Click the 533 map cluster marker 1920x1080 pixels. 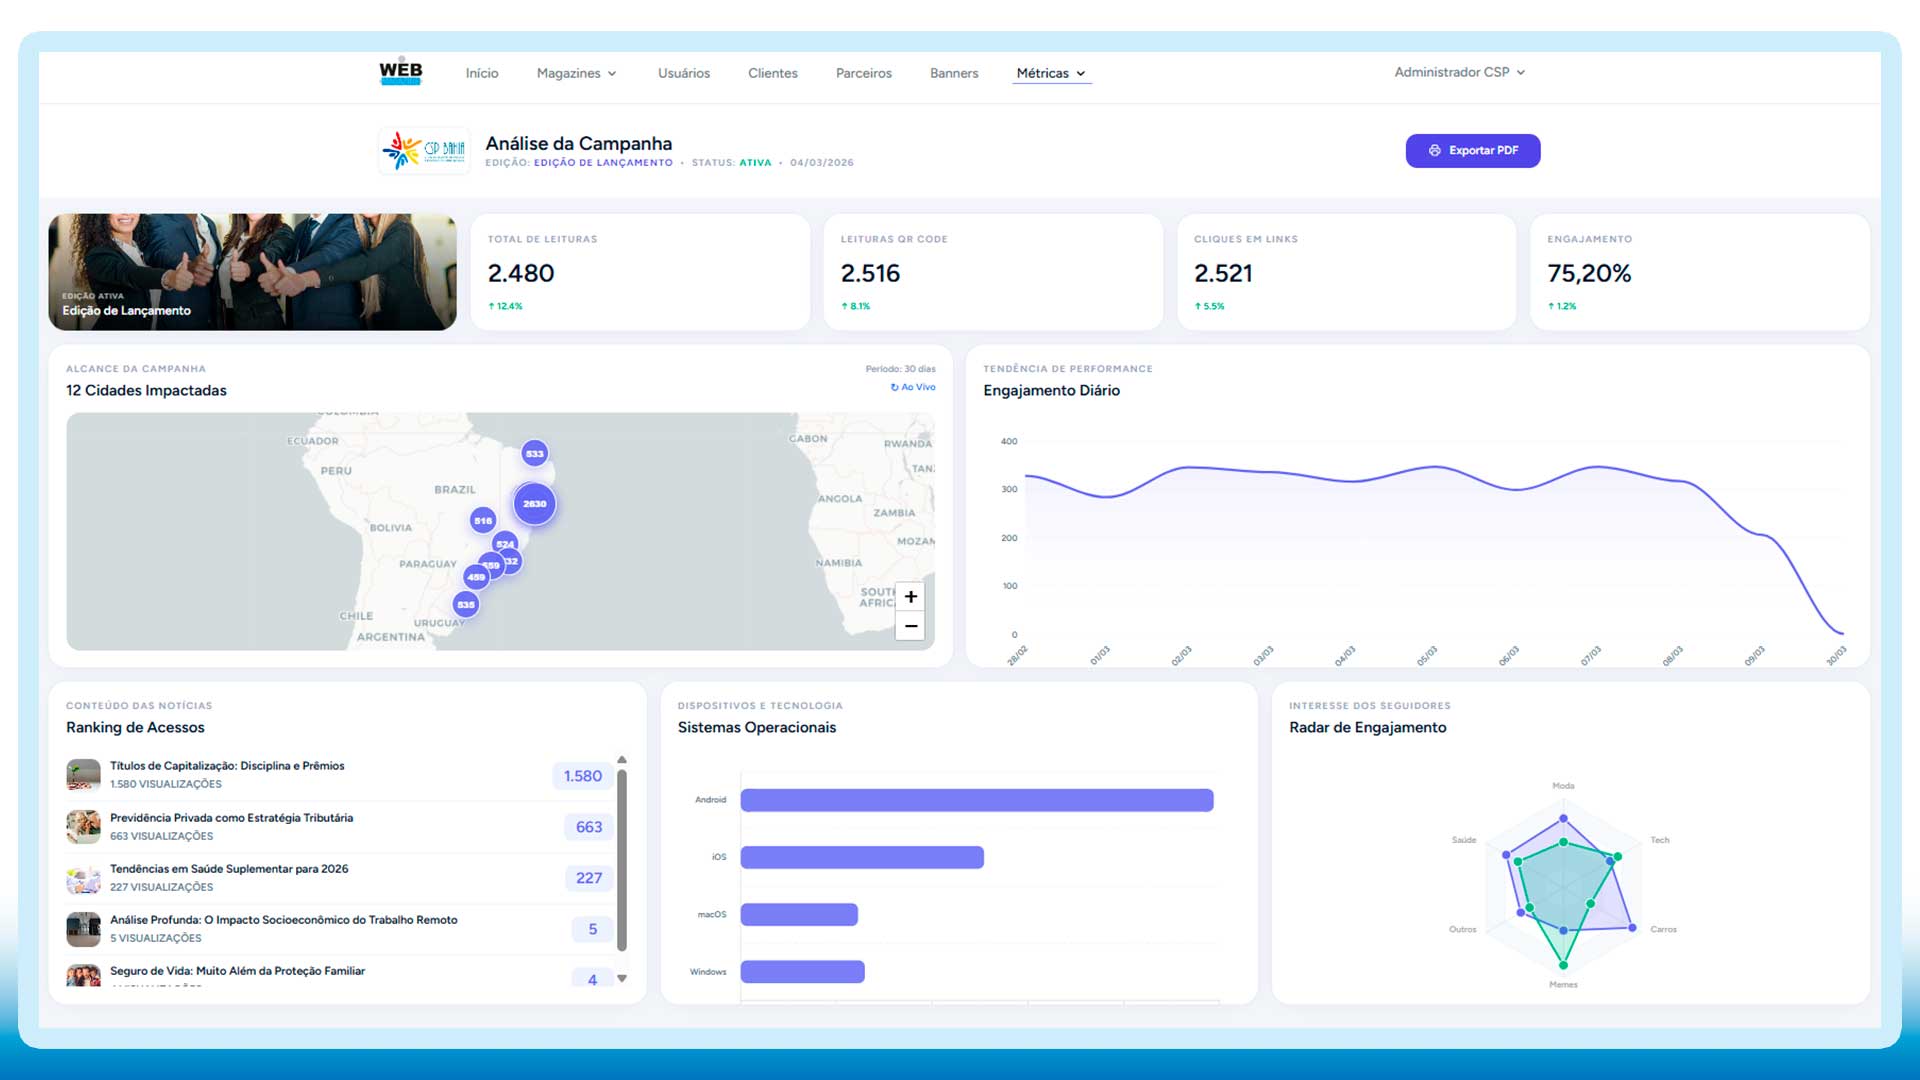coord(535,454)
